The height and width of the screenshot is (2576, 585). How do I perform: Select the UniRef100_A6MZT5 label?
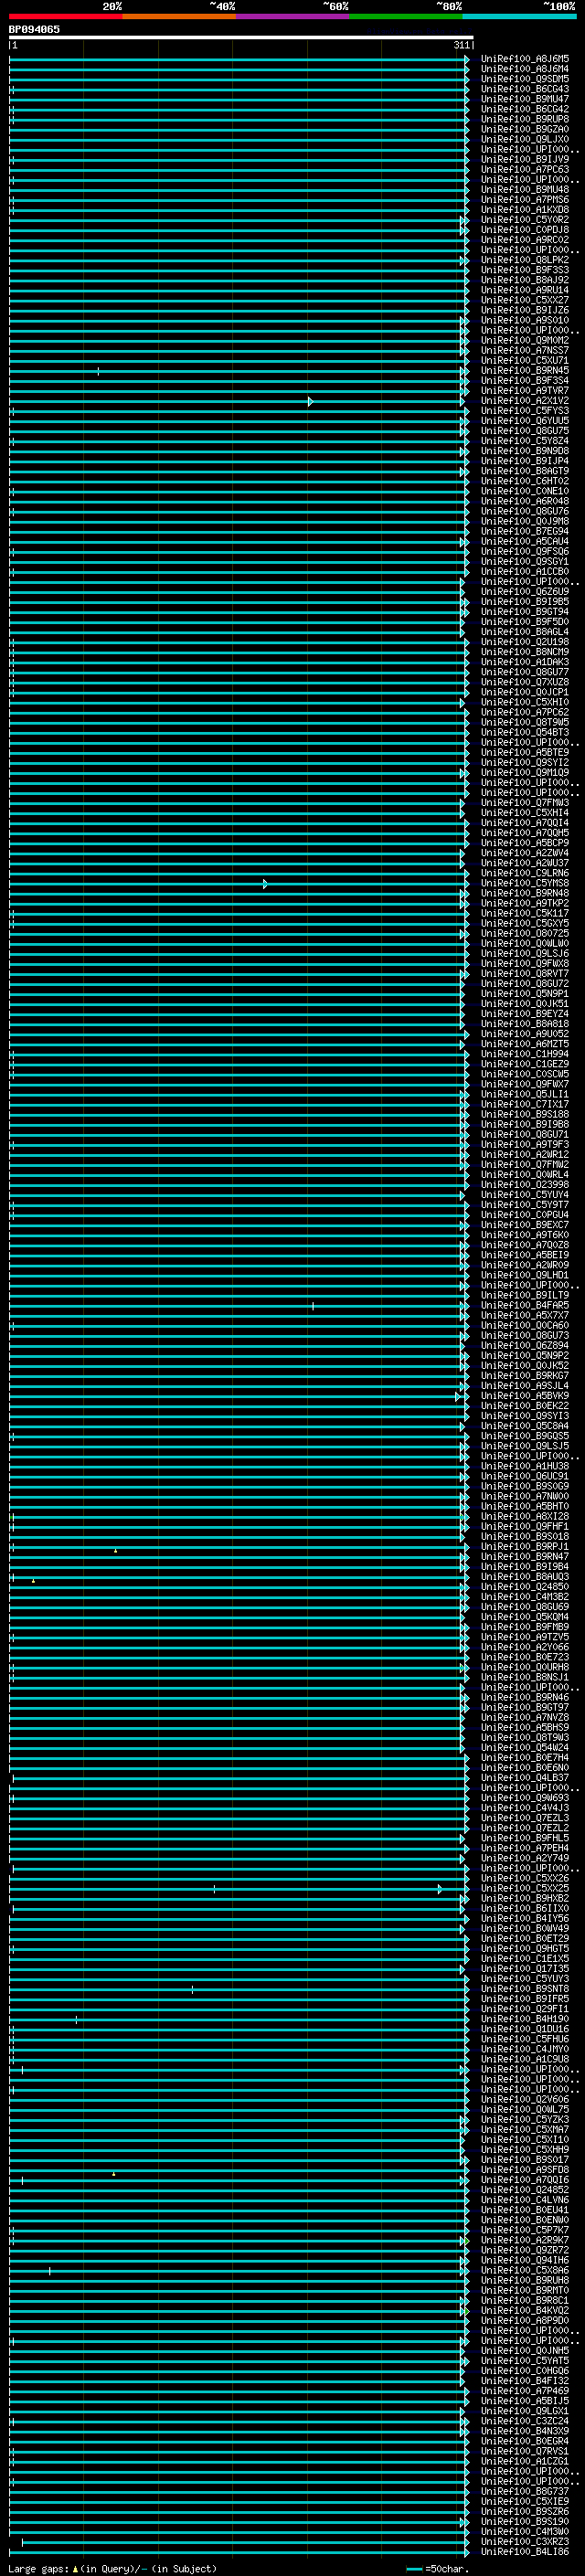pyautogui.click(x=525, y=1044)
